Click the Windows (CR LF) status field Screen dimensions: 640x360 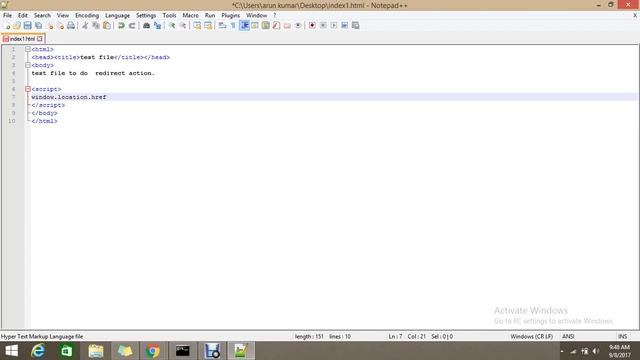[x=531, y=336]
